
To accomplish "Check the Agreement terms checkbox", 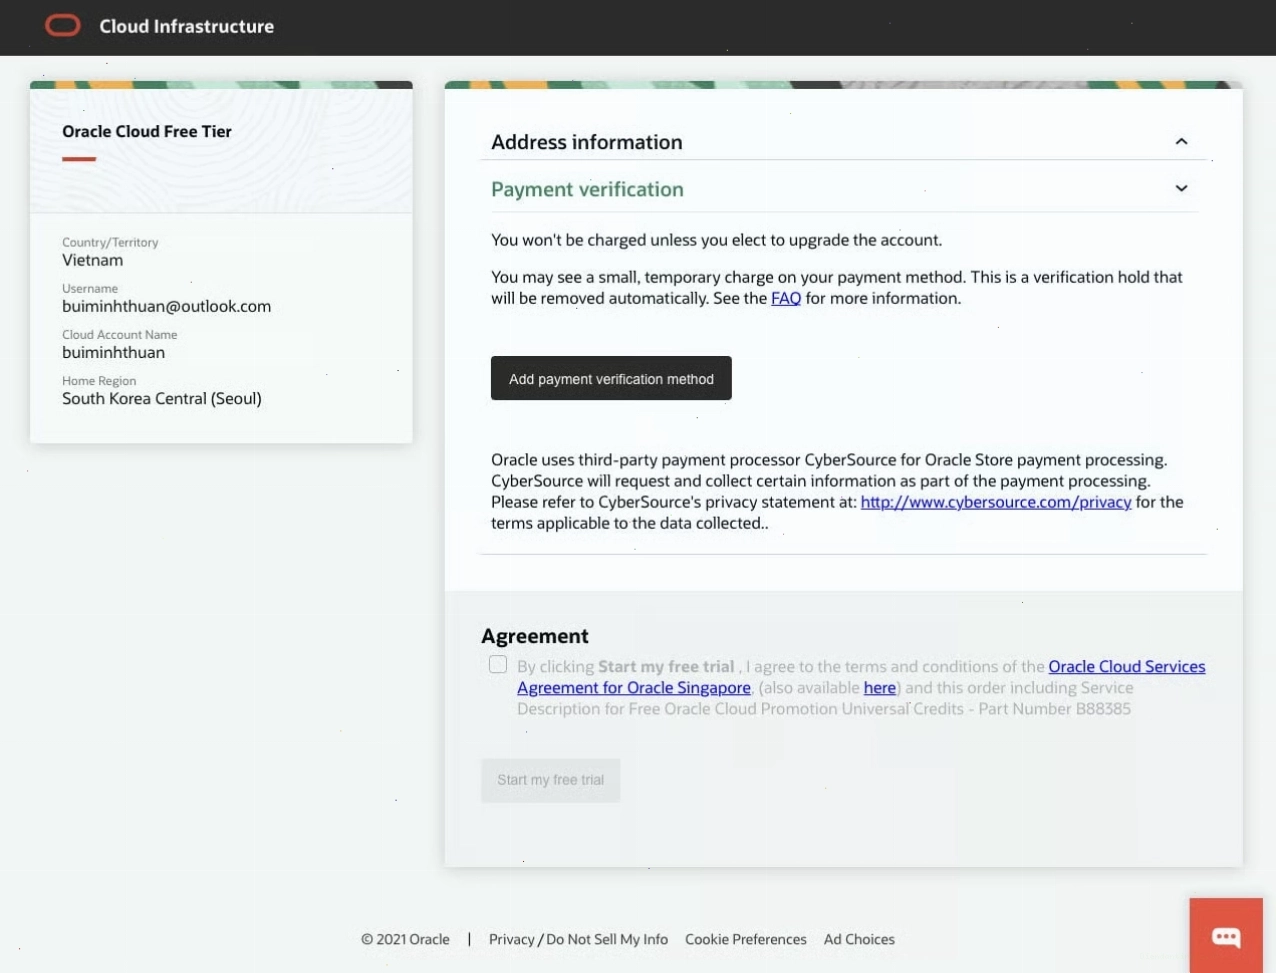I will [x=498, y=664].
